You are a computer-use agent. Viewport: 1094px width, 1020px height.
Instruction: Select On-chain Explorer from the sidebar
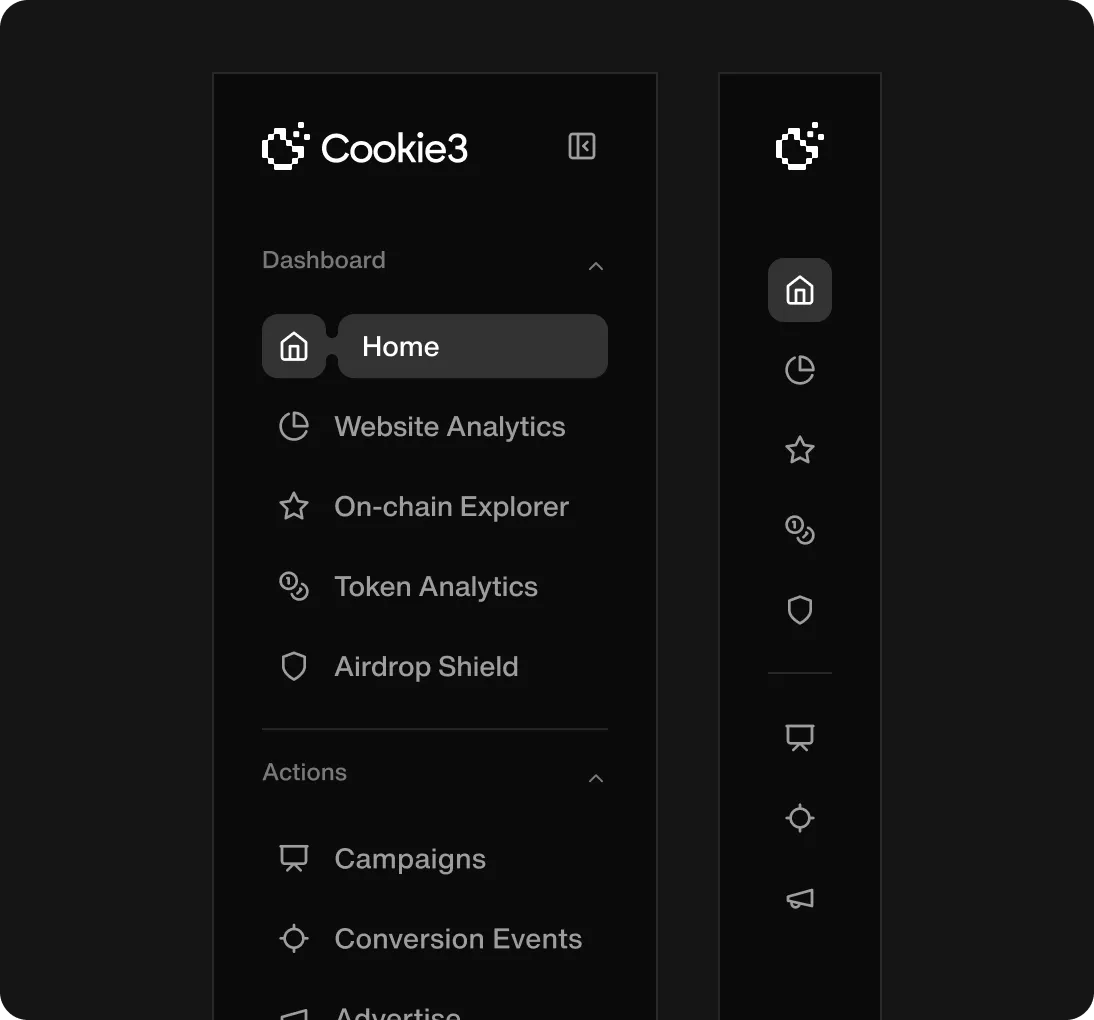tap(451, 506)
